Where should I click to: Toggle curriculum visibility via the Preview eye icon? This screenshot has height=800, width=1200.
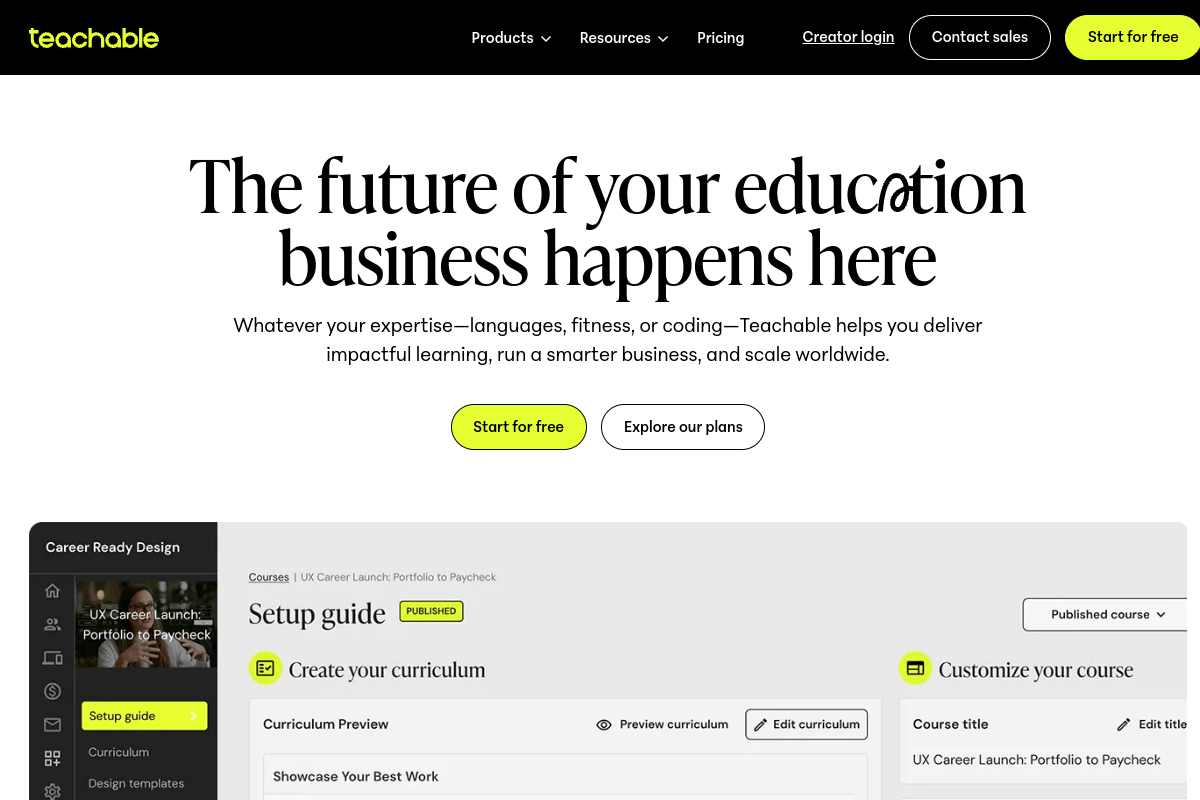coord(603,724)
